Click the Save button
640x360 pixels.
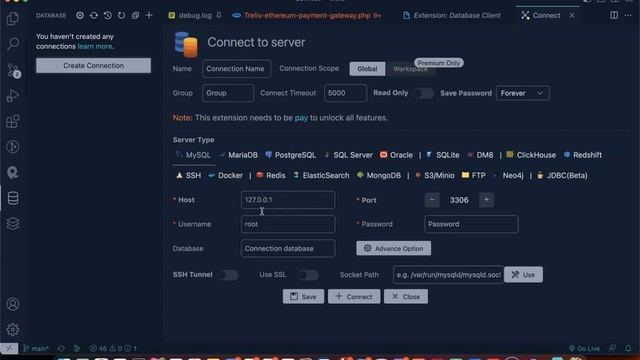point(303,297)
